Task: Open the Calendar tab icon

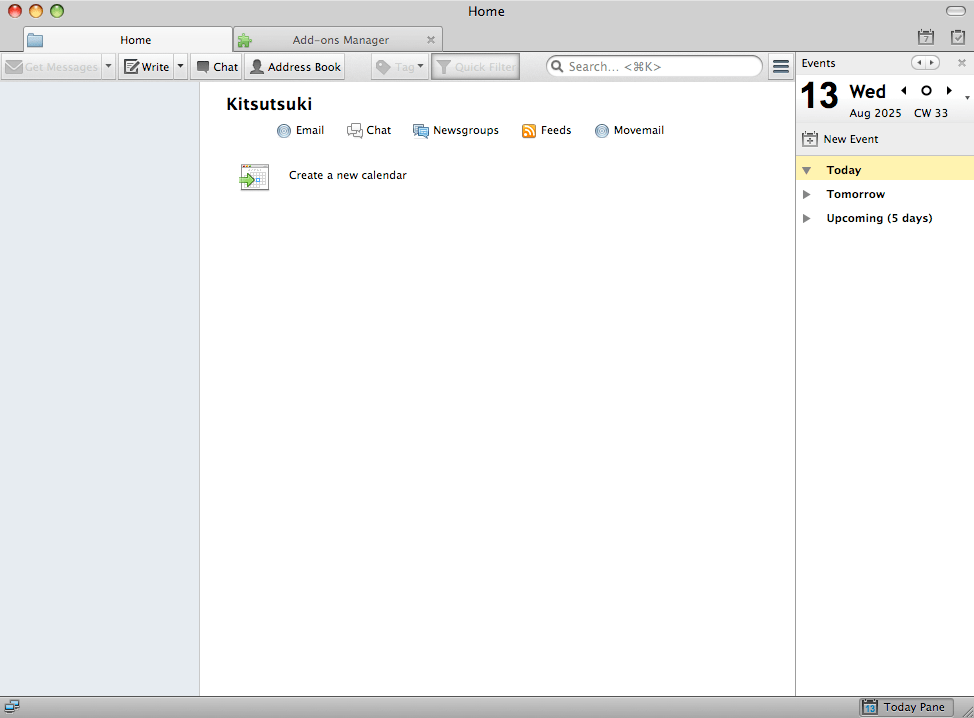Action: pos(926,38)
